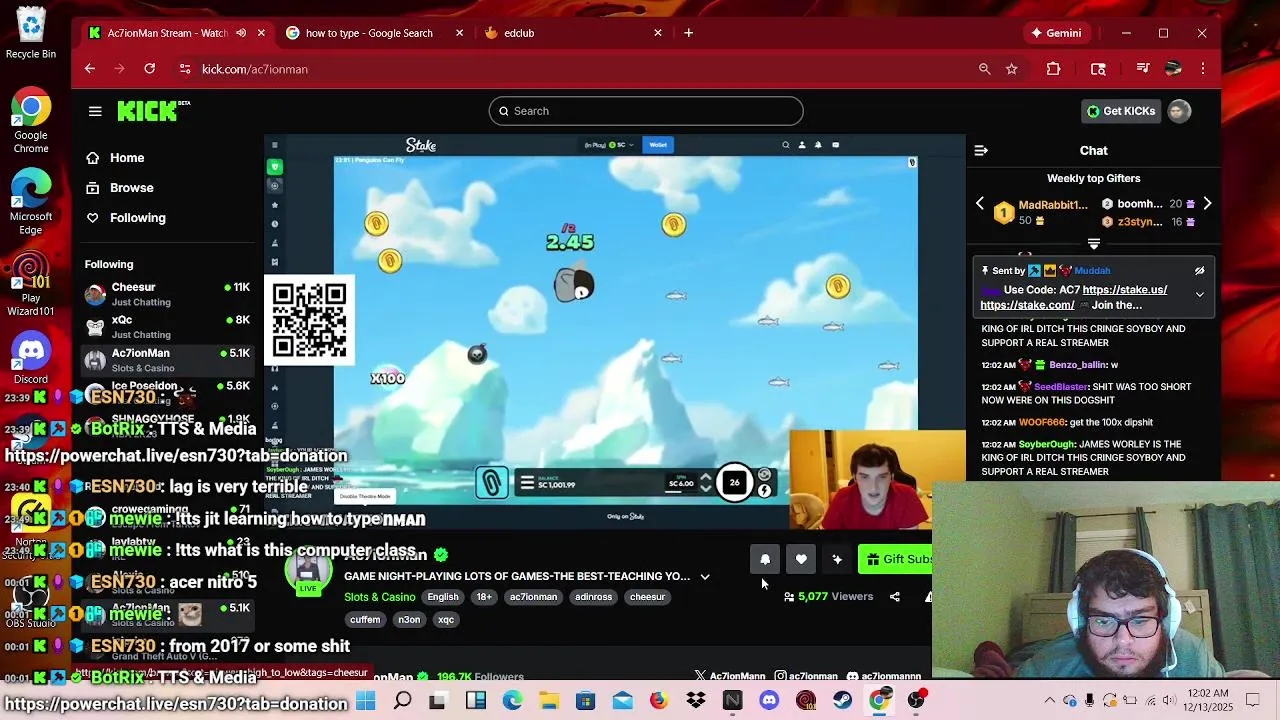Screen dimensions: 1280x720
Task: Share the stream via share icon
Action: click(895, 597)
